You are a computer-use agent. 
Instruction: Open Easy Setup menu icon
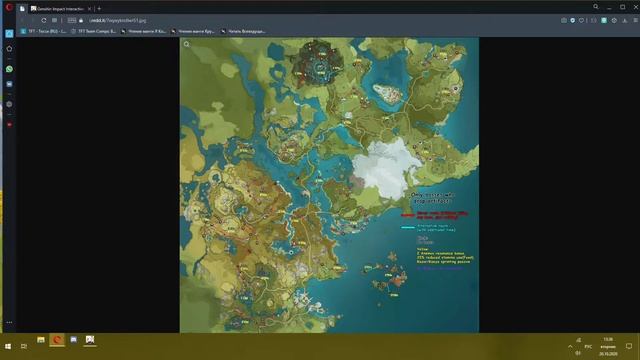coord(636,20)
